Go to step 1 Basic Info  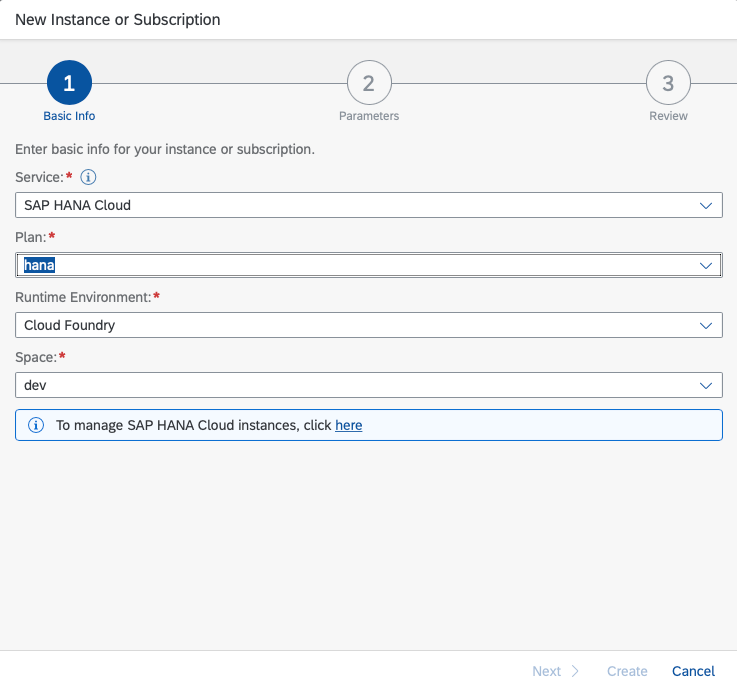pos(69,83)
